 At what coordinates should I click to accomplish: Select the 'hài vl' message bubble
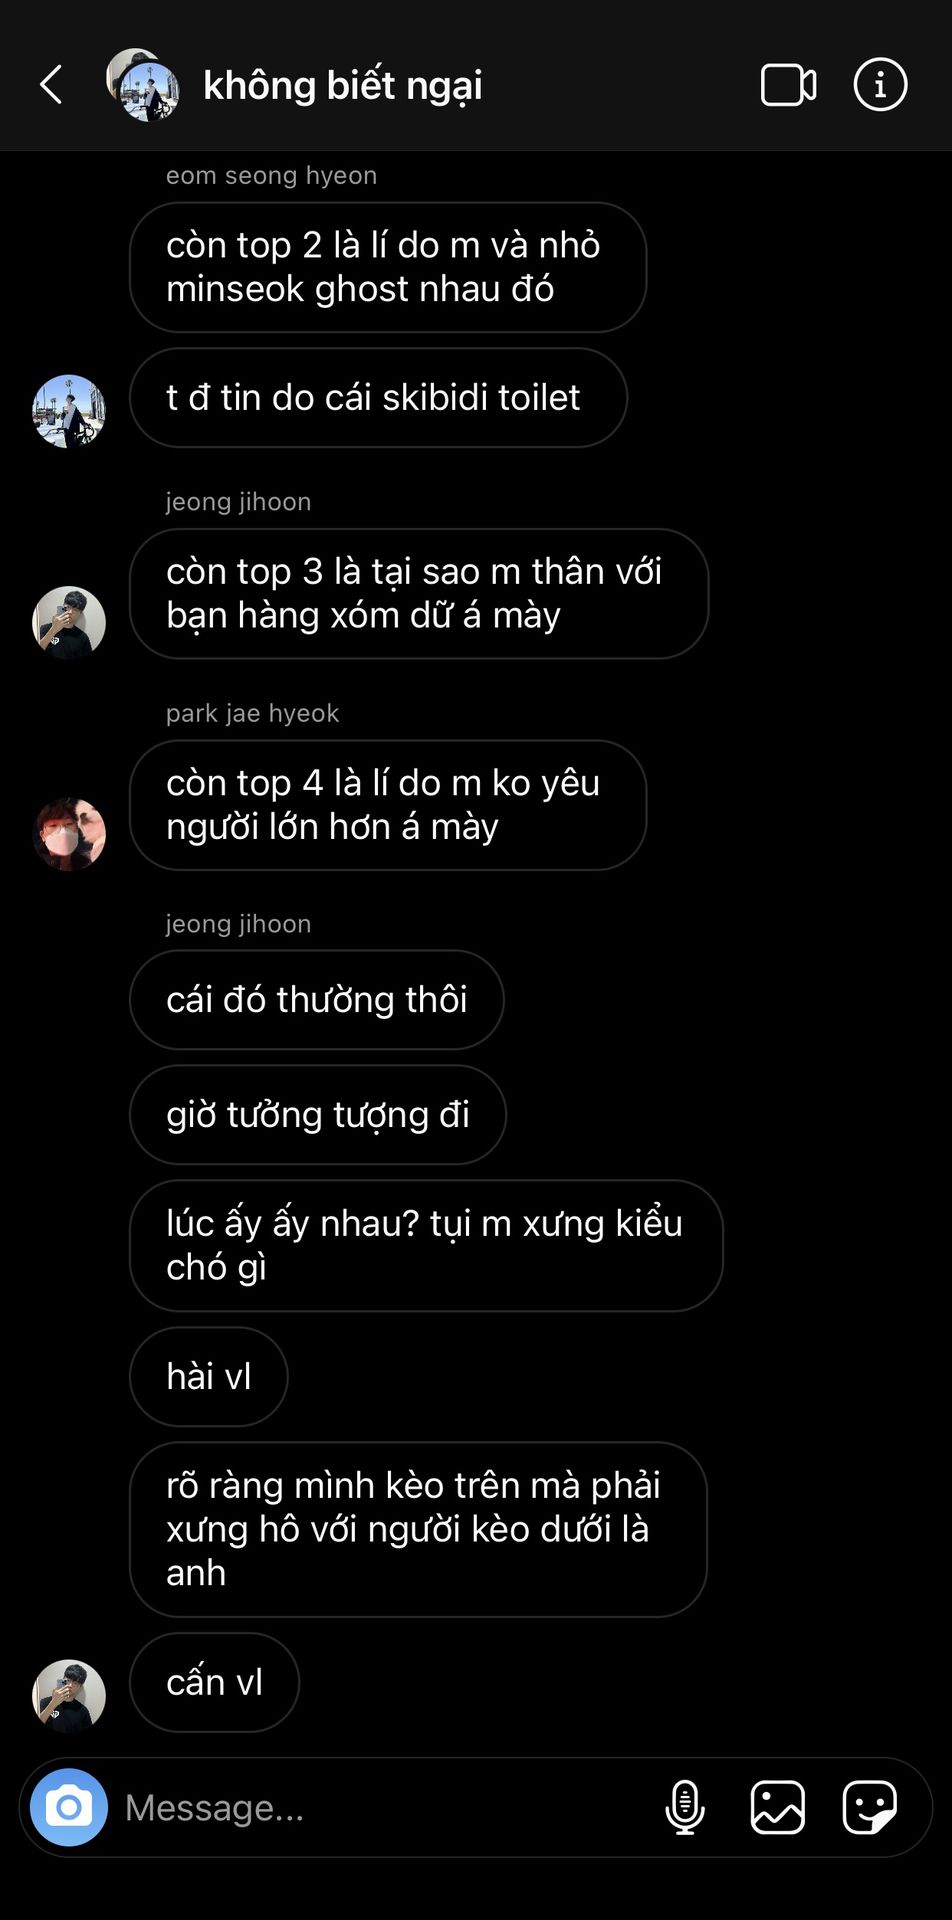click(209, 1376)
